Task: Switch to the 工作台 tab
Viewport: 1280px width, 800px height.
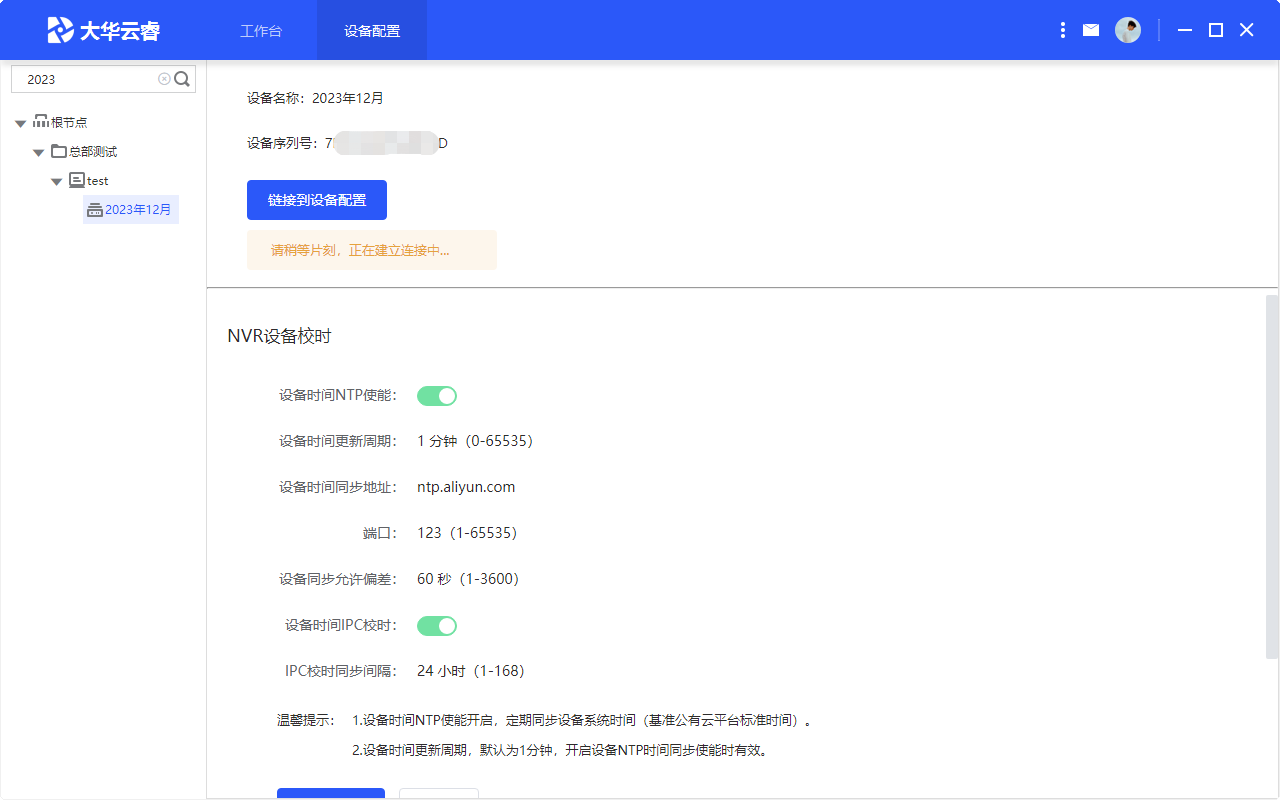Action: tap(261, 31)
